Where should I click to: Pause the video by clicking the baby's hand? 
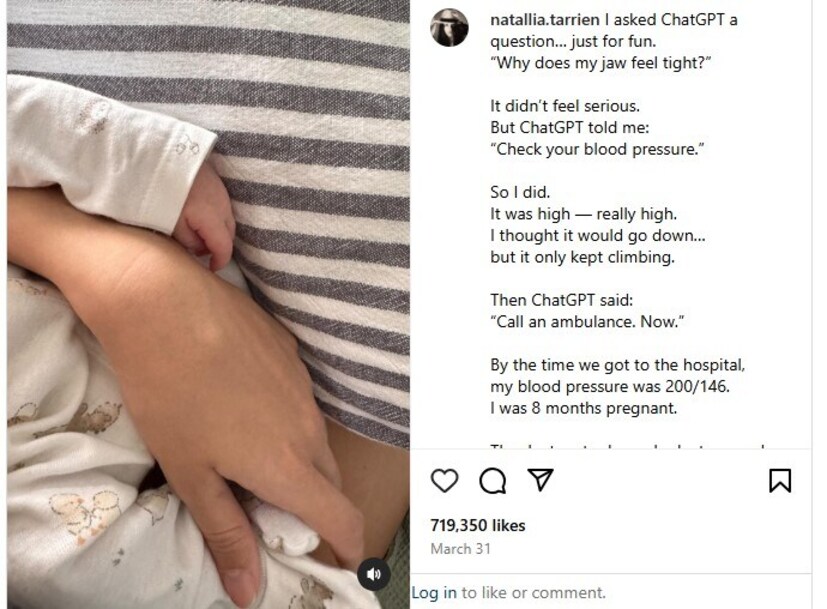point(206,216)
